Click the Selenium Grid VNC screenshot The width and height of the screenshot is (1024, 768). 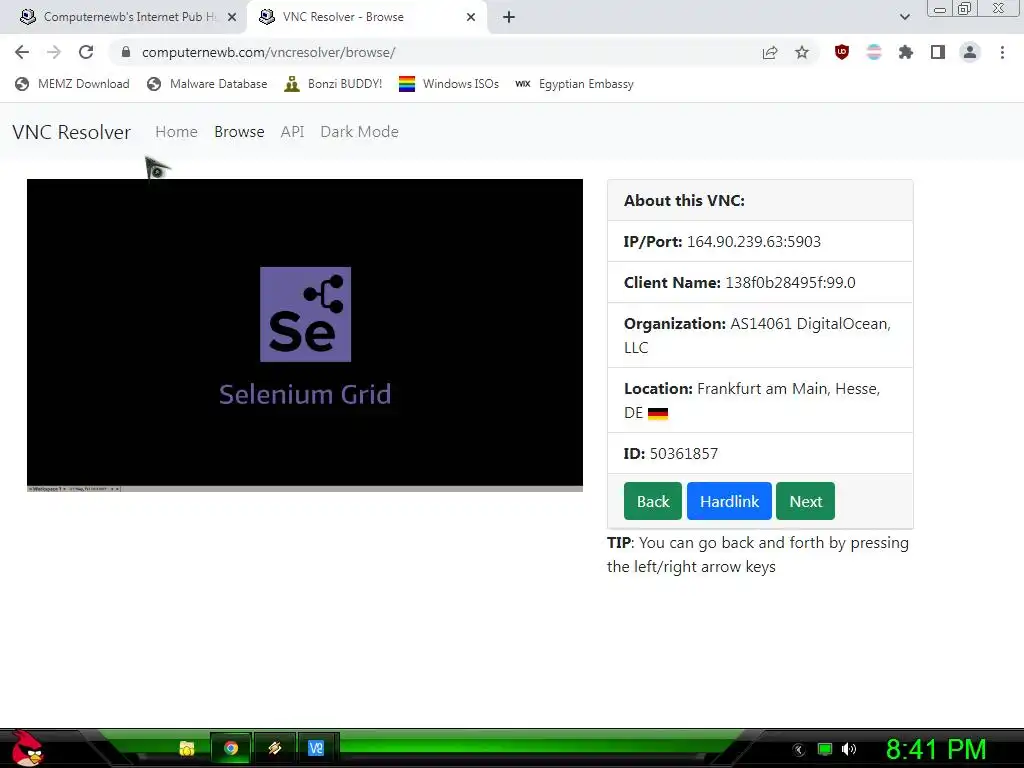305,335
